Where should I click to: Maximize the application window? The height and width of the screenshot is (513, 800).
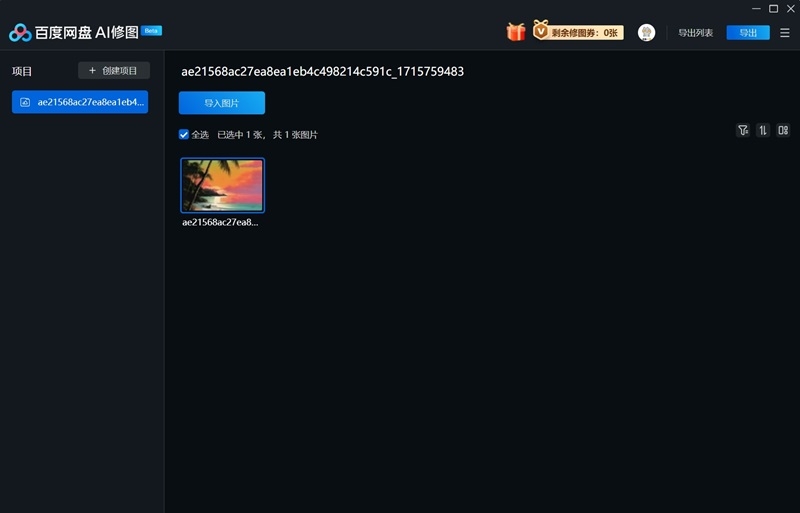[x=773, y=9]
